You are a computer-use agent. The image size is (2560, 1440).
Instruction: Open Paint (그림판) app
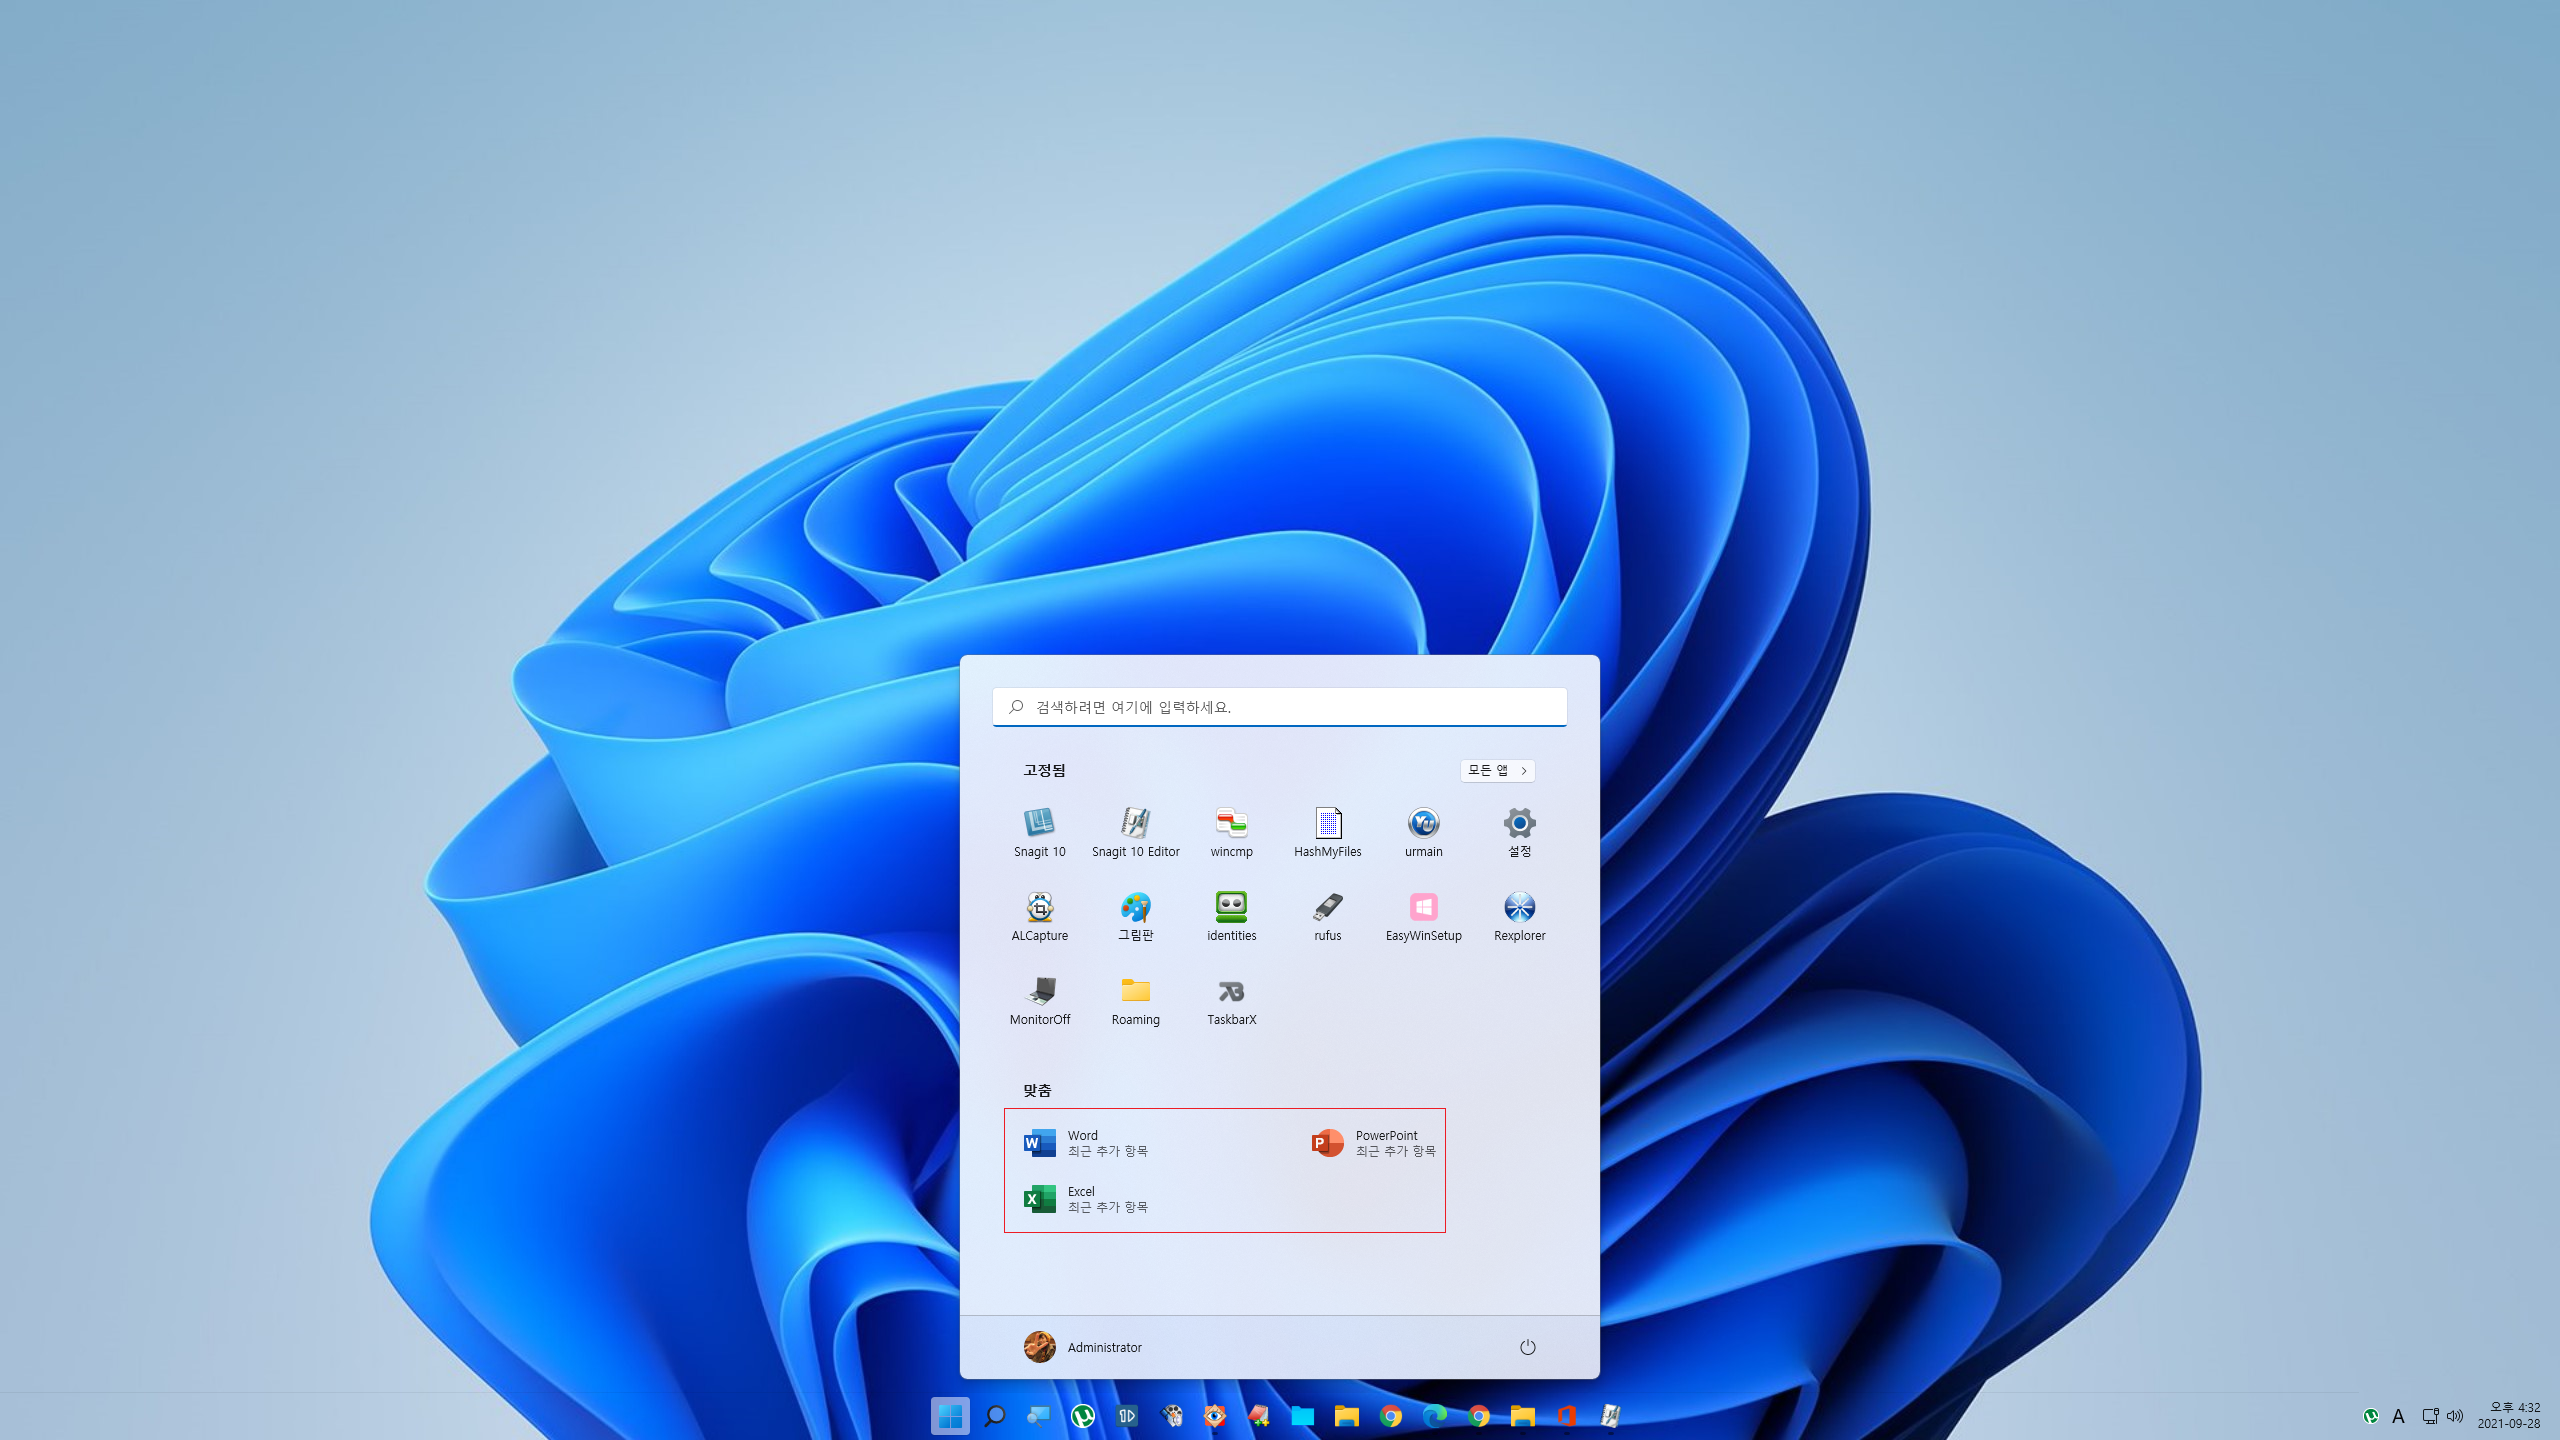tap(1135, 915)
